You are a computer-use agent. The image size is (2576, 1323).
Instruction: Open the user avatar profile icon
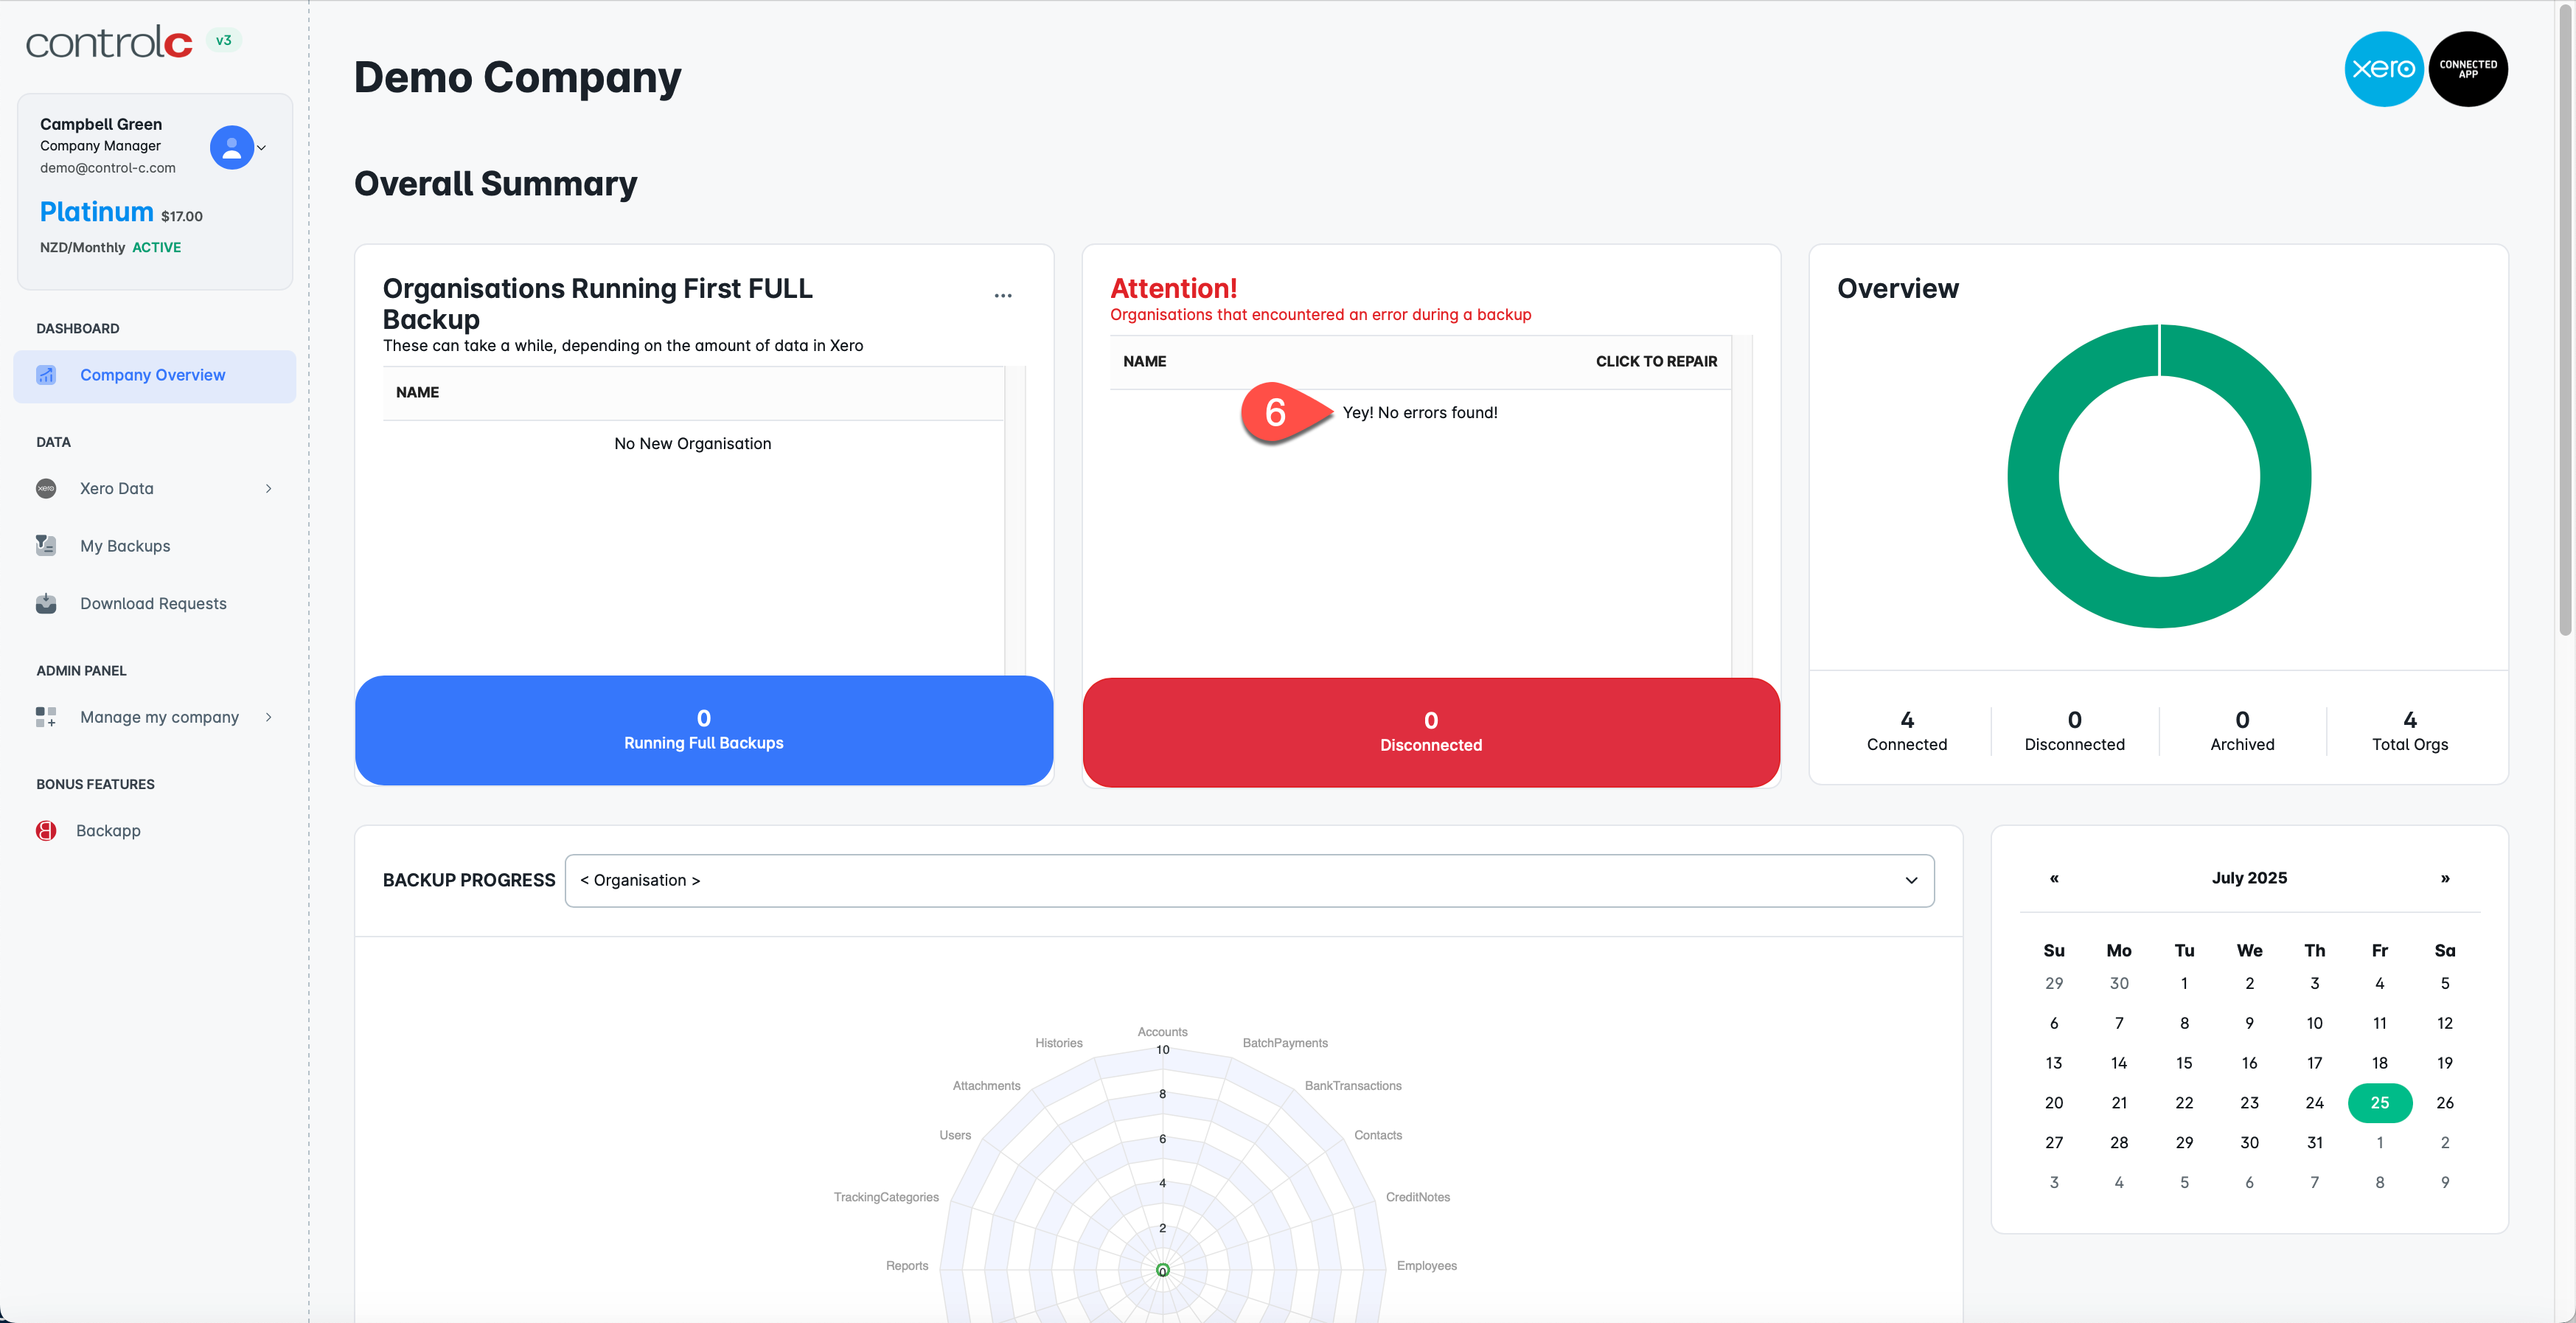pos(232,147)
